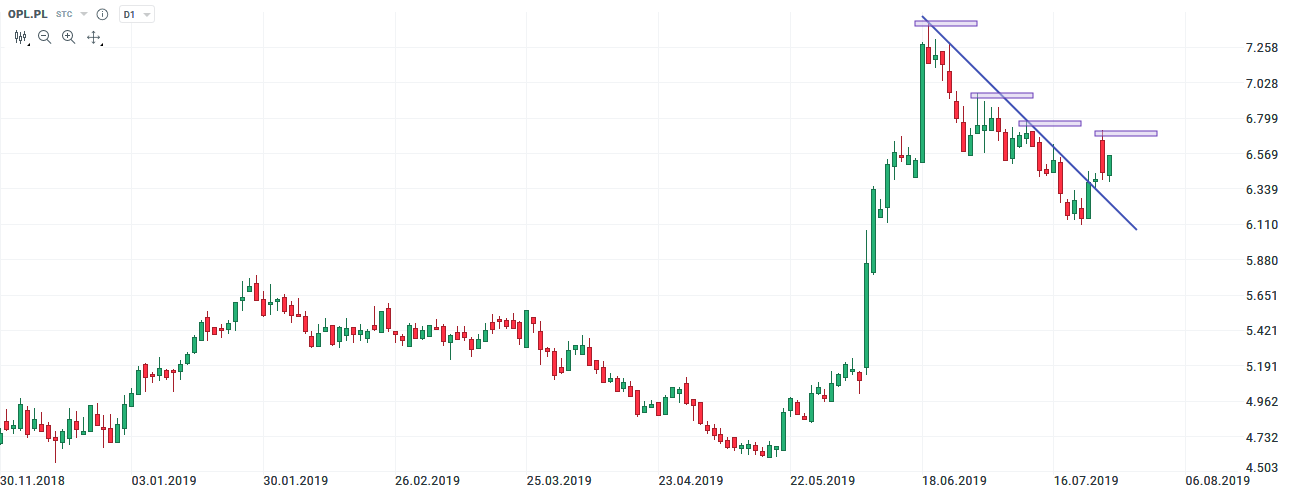This screenshot has height=495, width=1298.
Task: Select the third purple rectangle from the top
Action: [x=1050, y=123]
